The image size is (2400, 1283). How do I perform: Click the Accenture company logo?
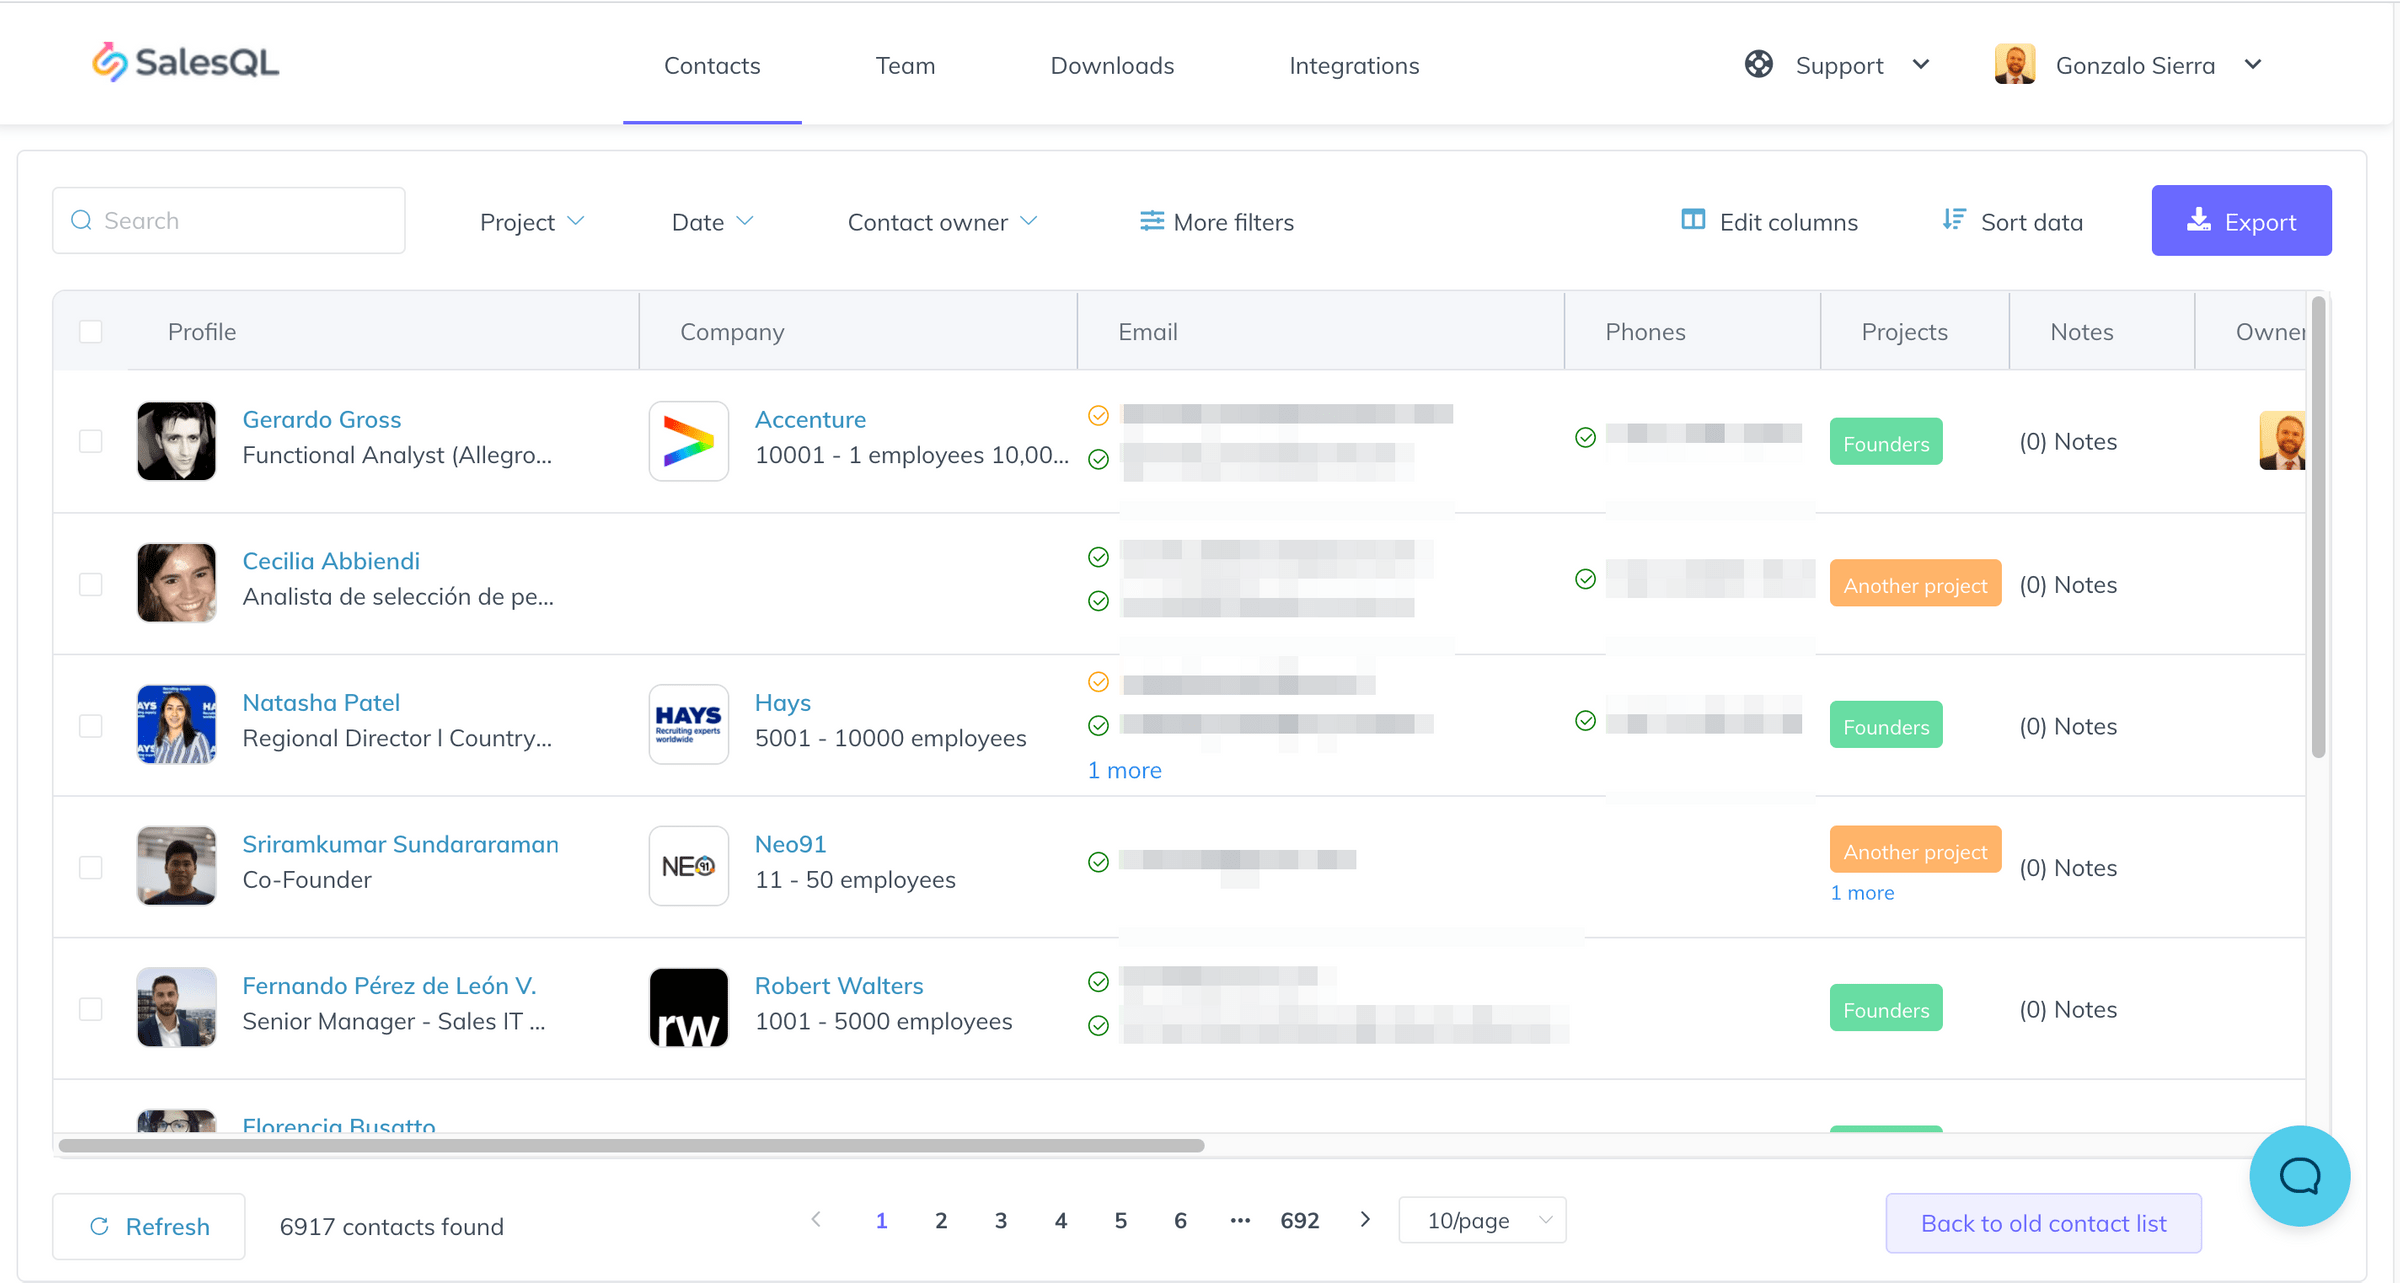688,441
